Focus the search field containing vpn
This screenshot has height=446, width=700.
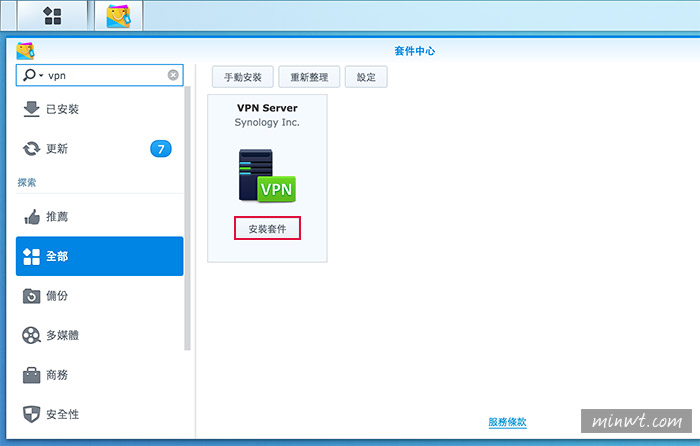pos(100,75)
